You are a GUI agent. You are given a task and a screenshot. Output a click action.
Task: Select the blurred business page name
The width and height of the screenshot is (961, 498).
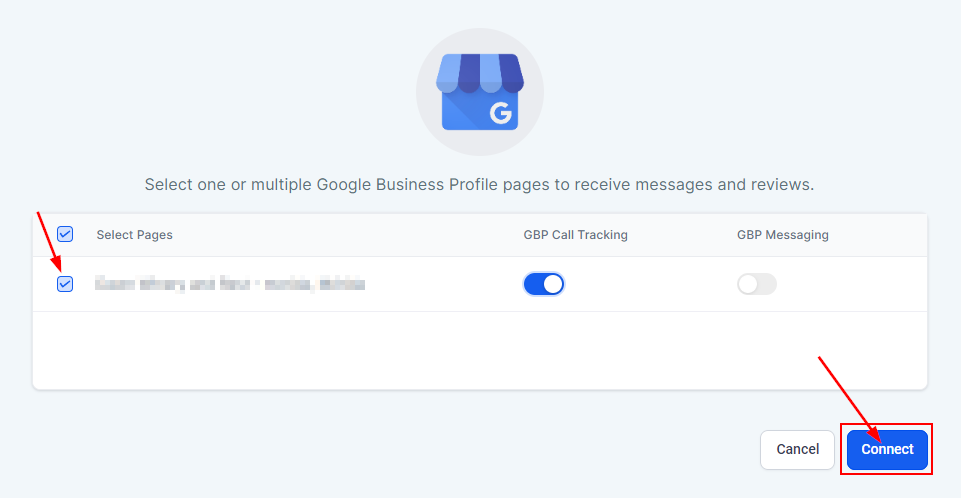click(x=230, y=284)
